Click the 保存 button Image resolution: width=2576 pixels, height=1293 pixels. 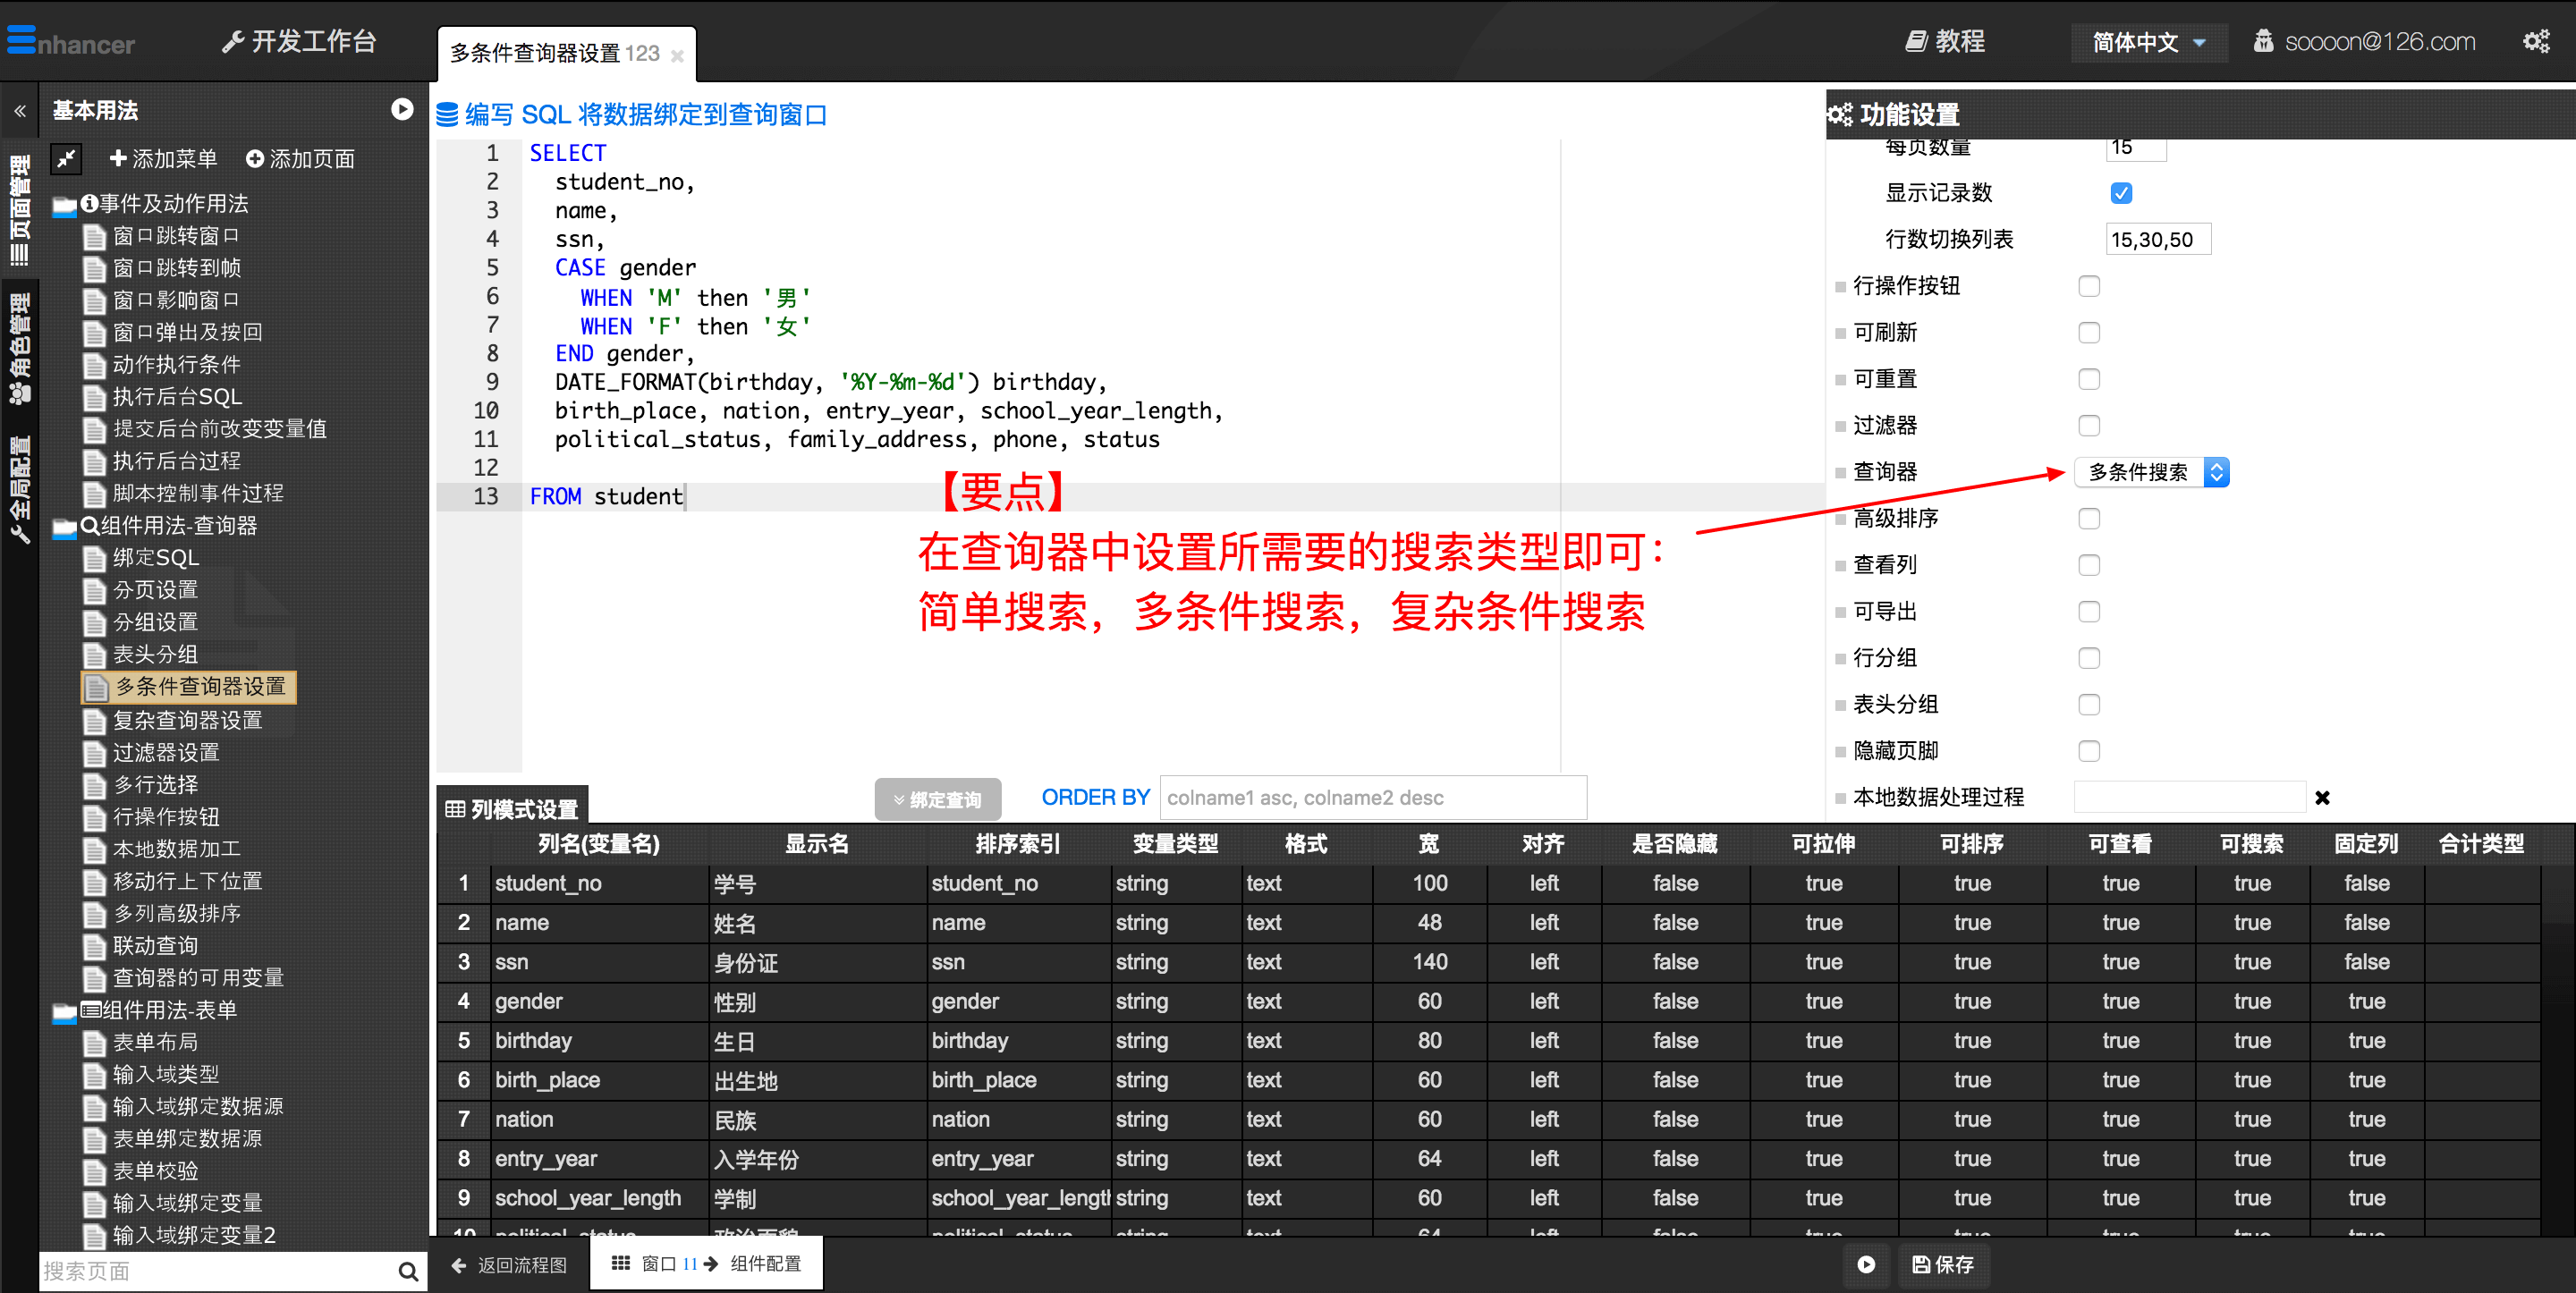pyautogui.click(x=1943, y=1264)
